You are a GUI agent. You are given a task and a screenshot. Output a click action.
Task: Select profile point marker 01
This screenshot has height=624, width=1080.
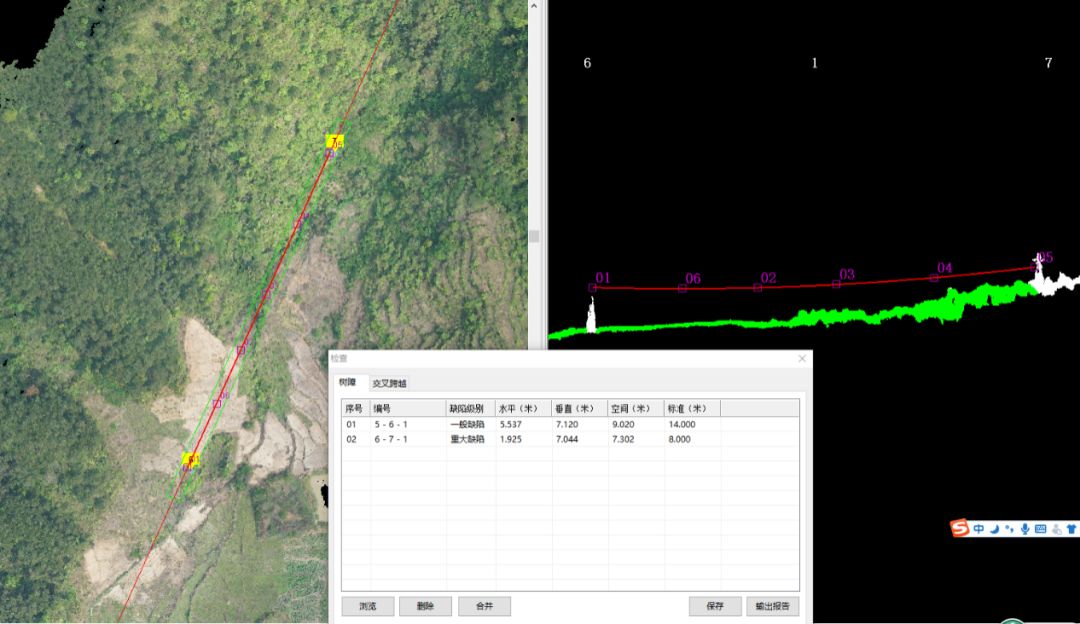point(593,287)
